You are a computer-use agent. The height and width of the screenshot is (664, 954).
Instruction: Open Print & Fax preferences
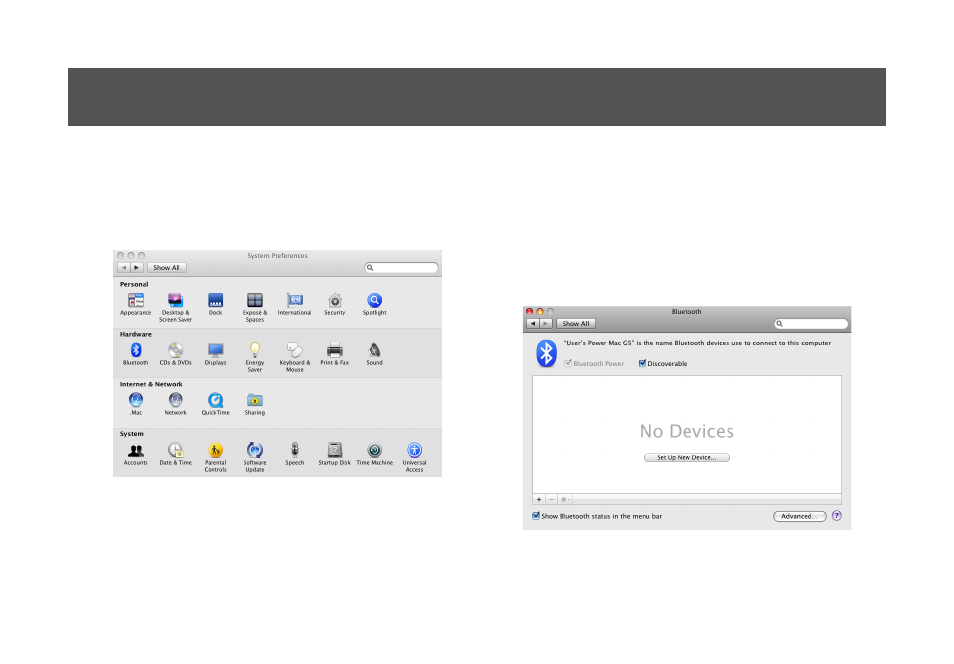coord(335,354)
